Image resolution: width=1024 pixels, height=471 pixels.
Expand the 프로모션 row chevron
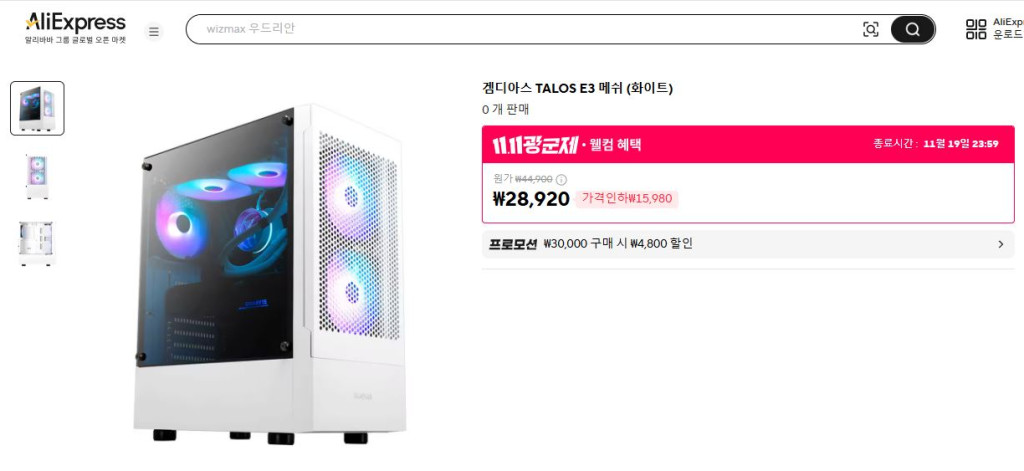1000,244
